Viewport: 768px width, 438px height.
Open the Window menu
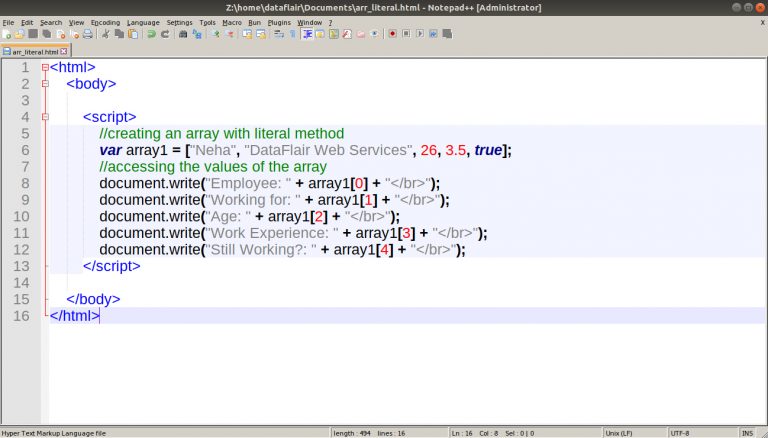310,23
